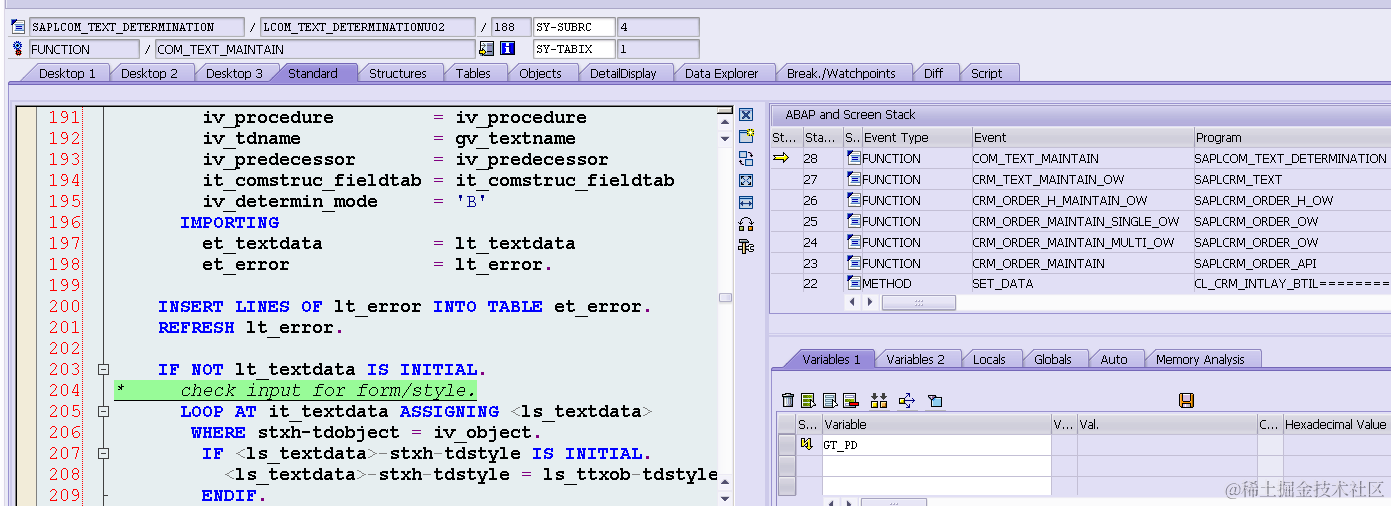Click the stack icon of CRM_ORDER_MAINTAIN row

[x=853, y=263]
